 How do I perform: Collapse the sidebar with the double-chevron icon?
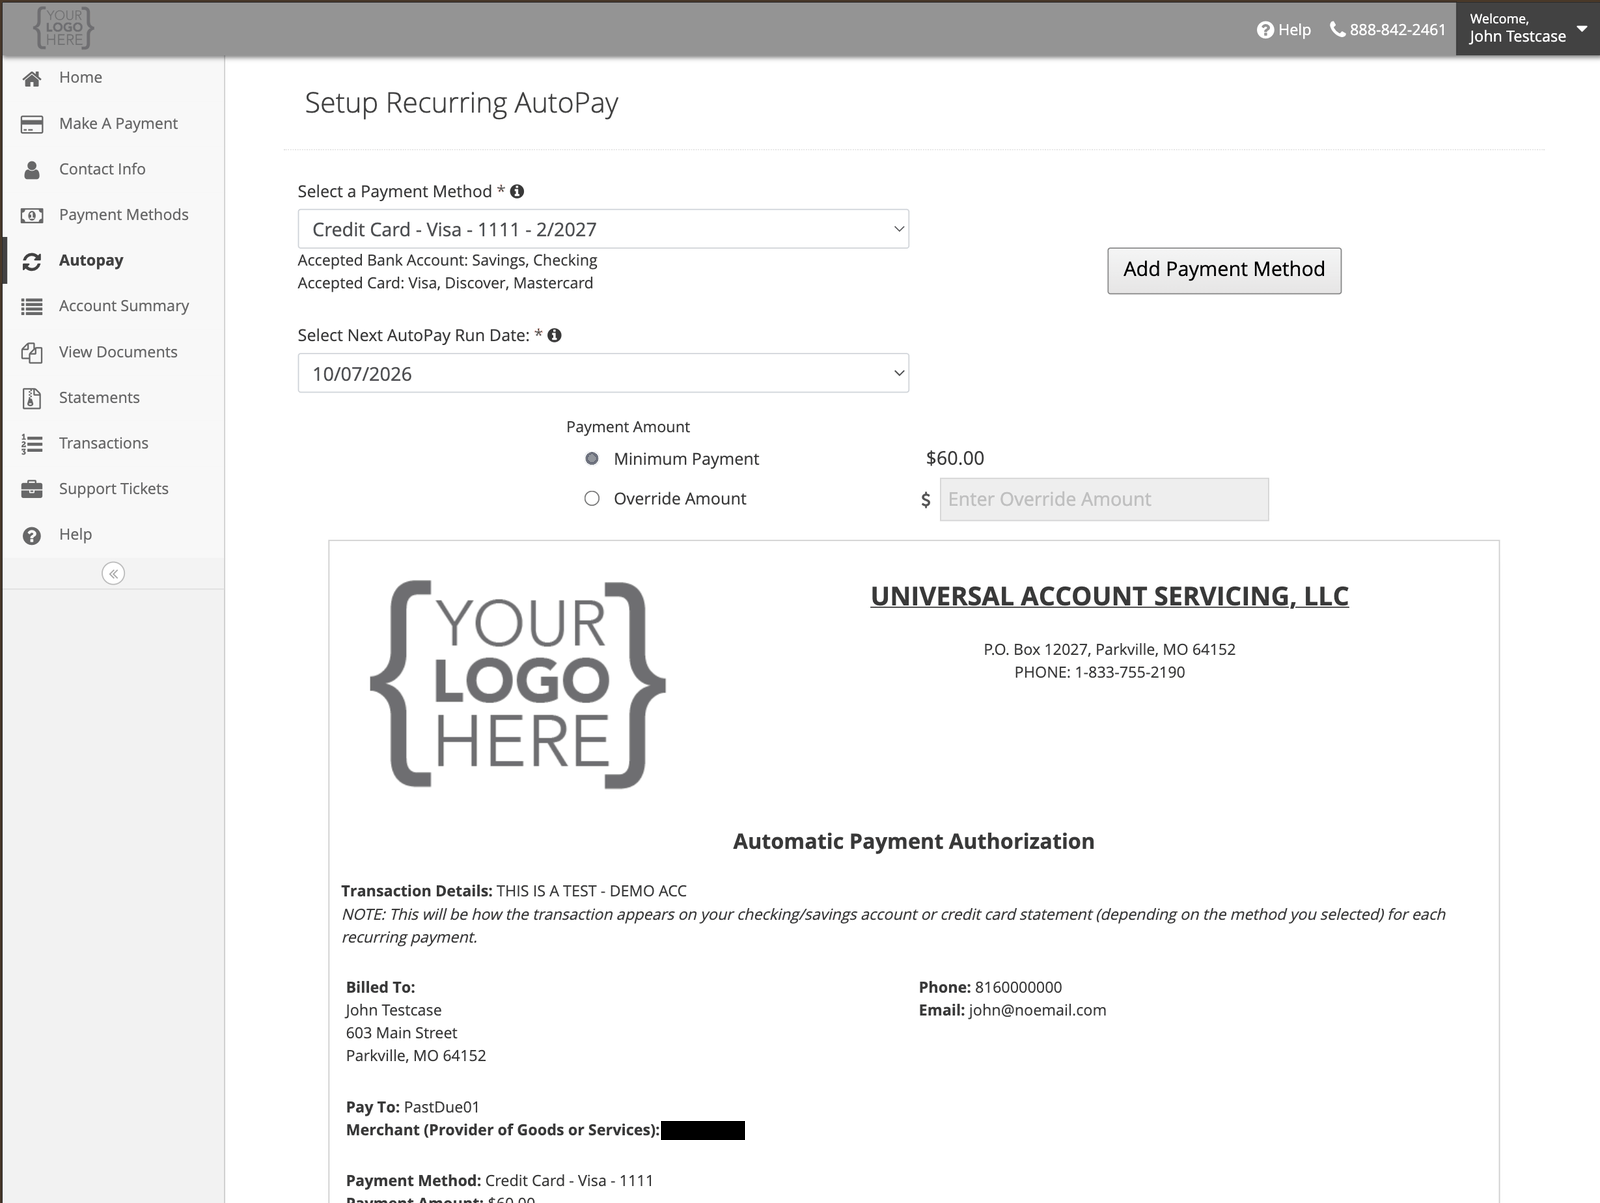tap(113, 573)
